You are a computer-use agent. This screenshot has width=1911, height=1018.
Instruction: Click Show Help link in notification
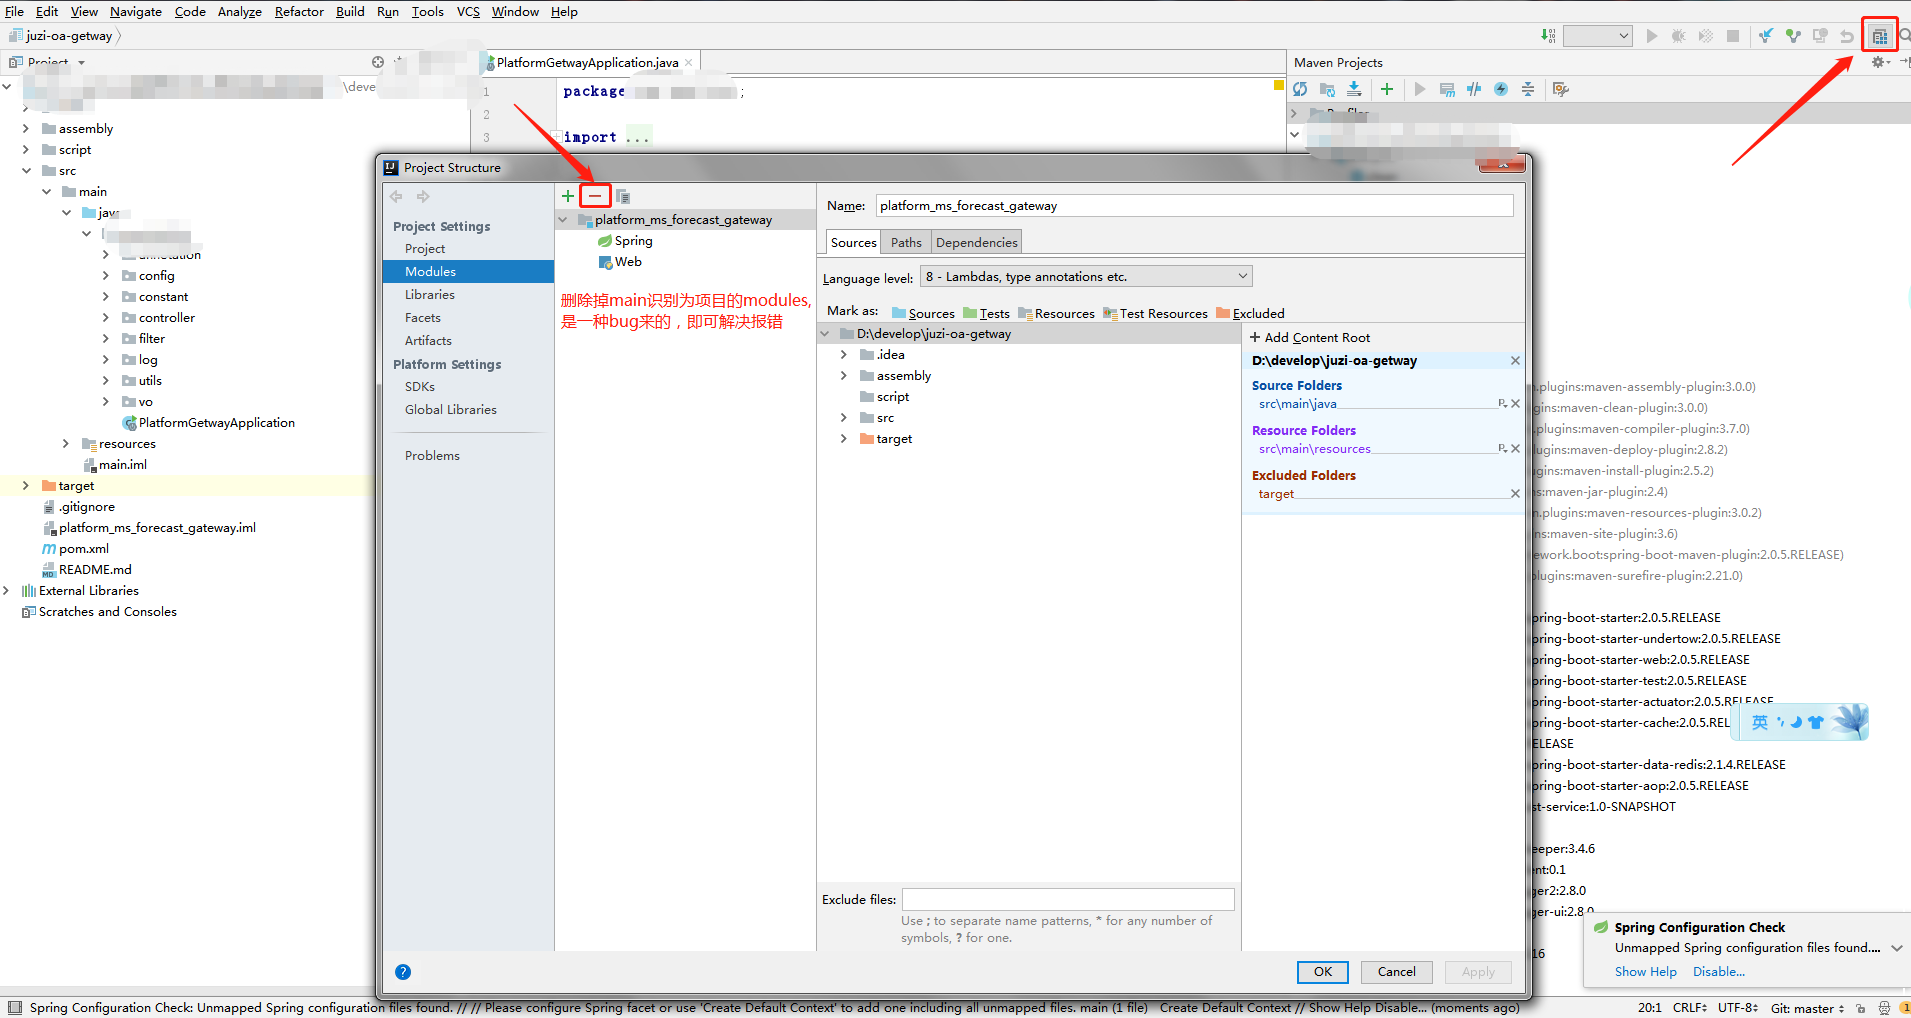[x=1645, y=972]
